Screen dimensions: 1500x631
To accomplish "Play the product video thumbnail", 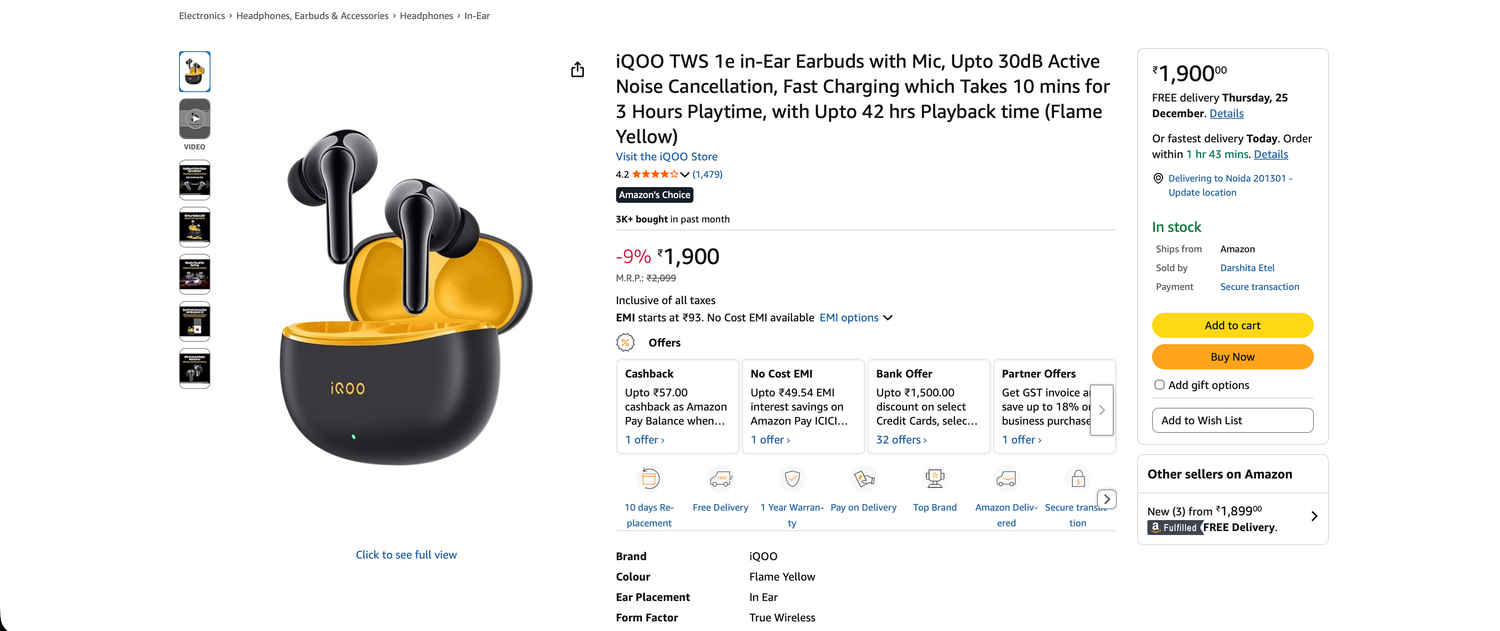I will (x=194, y=119).
